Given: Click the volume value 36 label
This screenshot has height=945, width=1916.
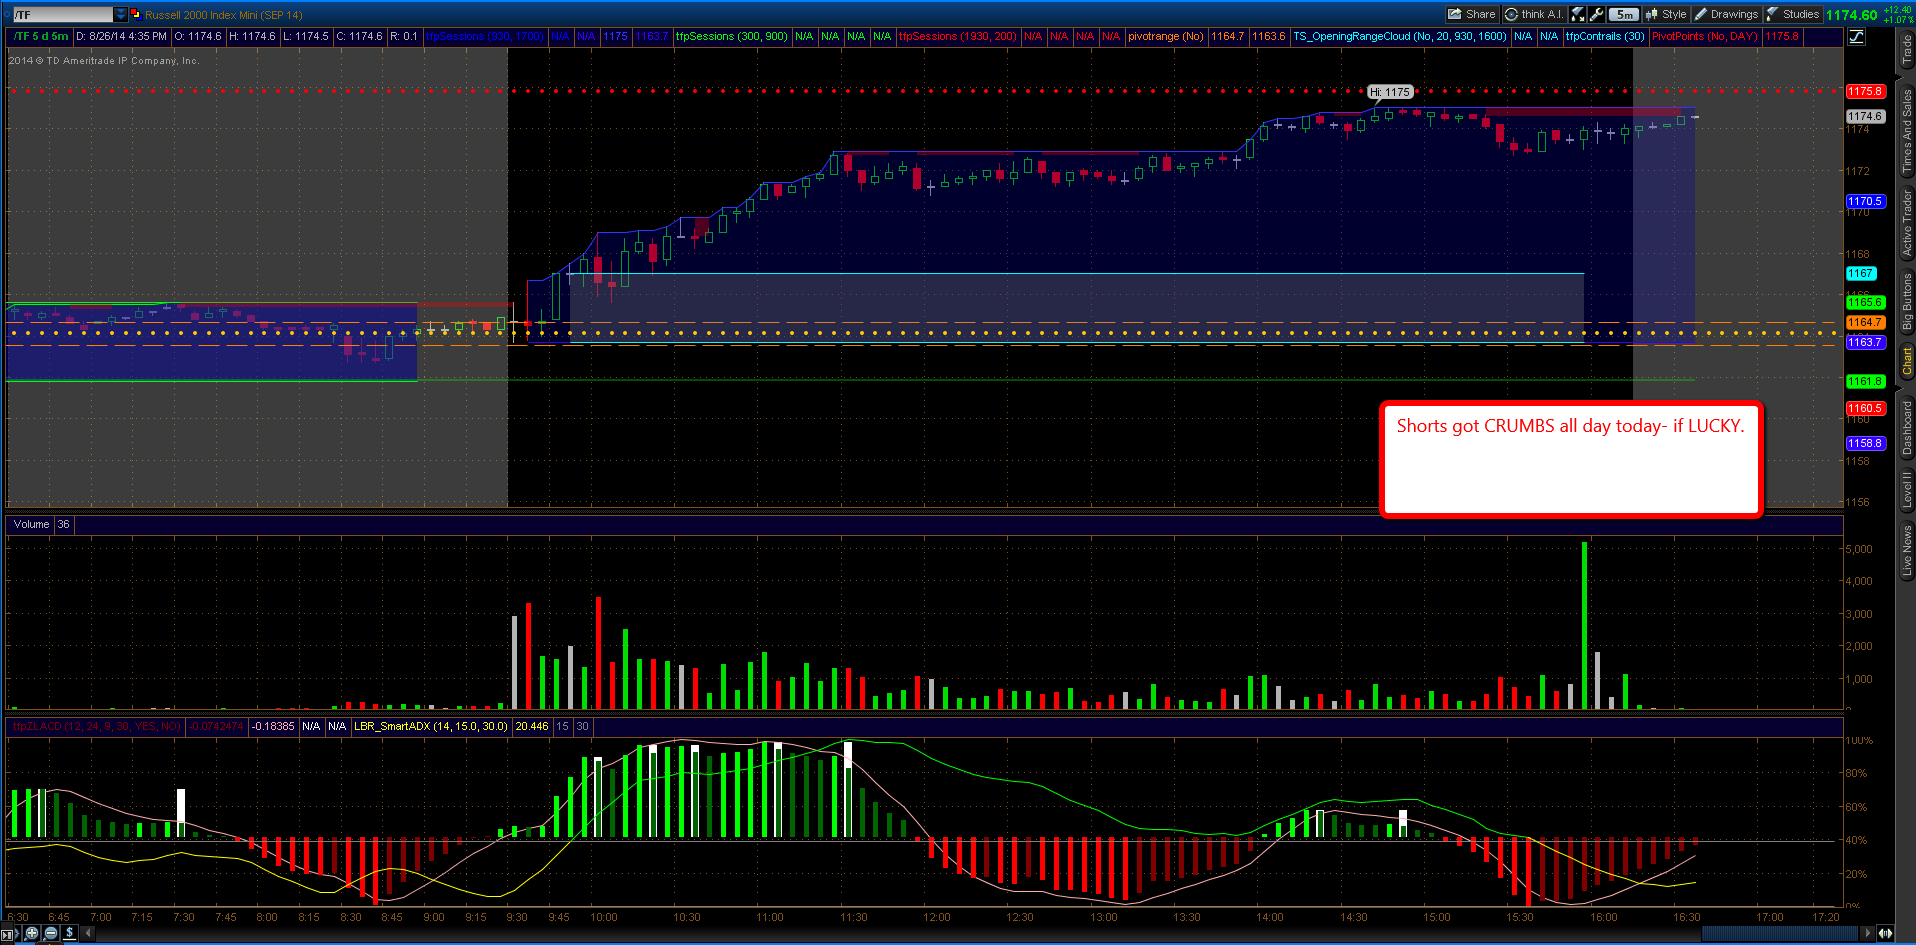Looking at the screenshot, I should tap(63, 524).
